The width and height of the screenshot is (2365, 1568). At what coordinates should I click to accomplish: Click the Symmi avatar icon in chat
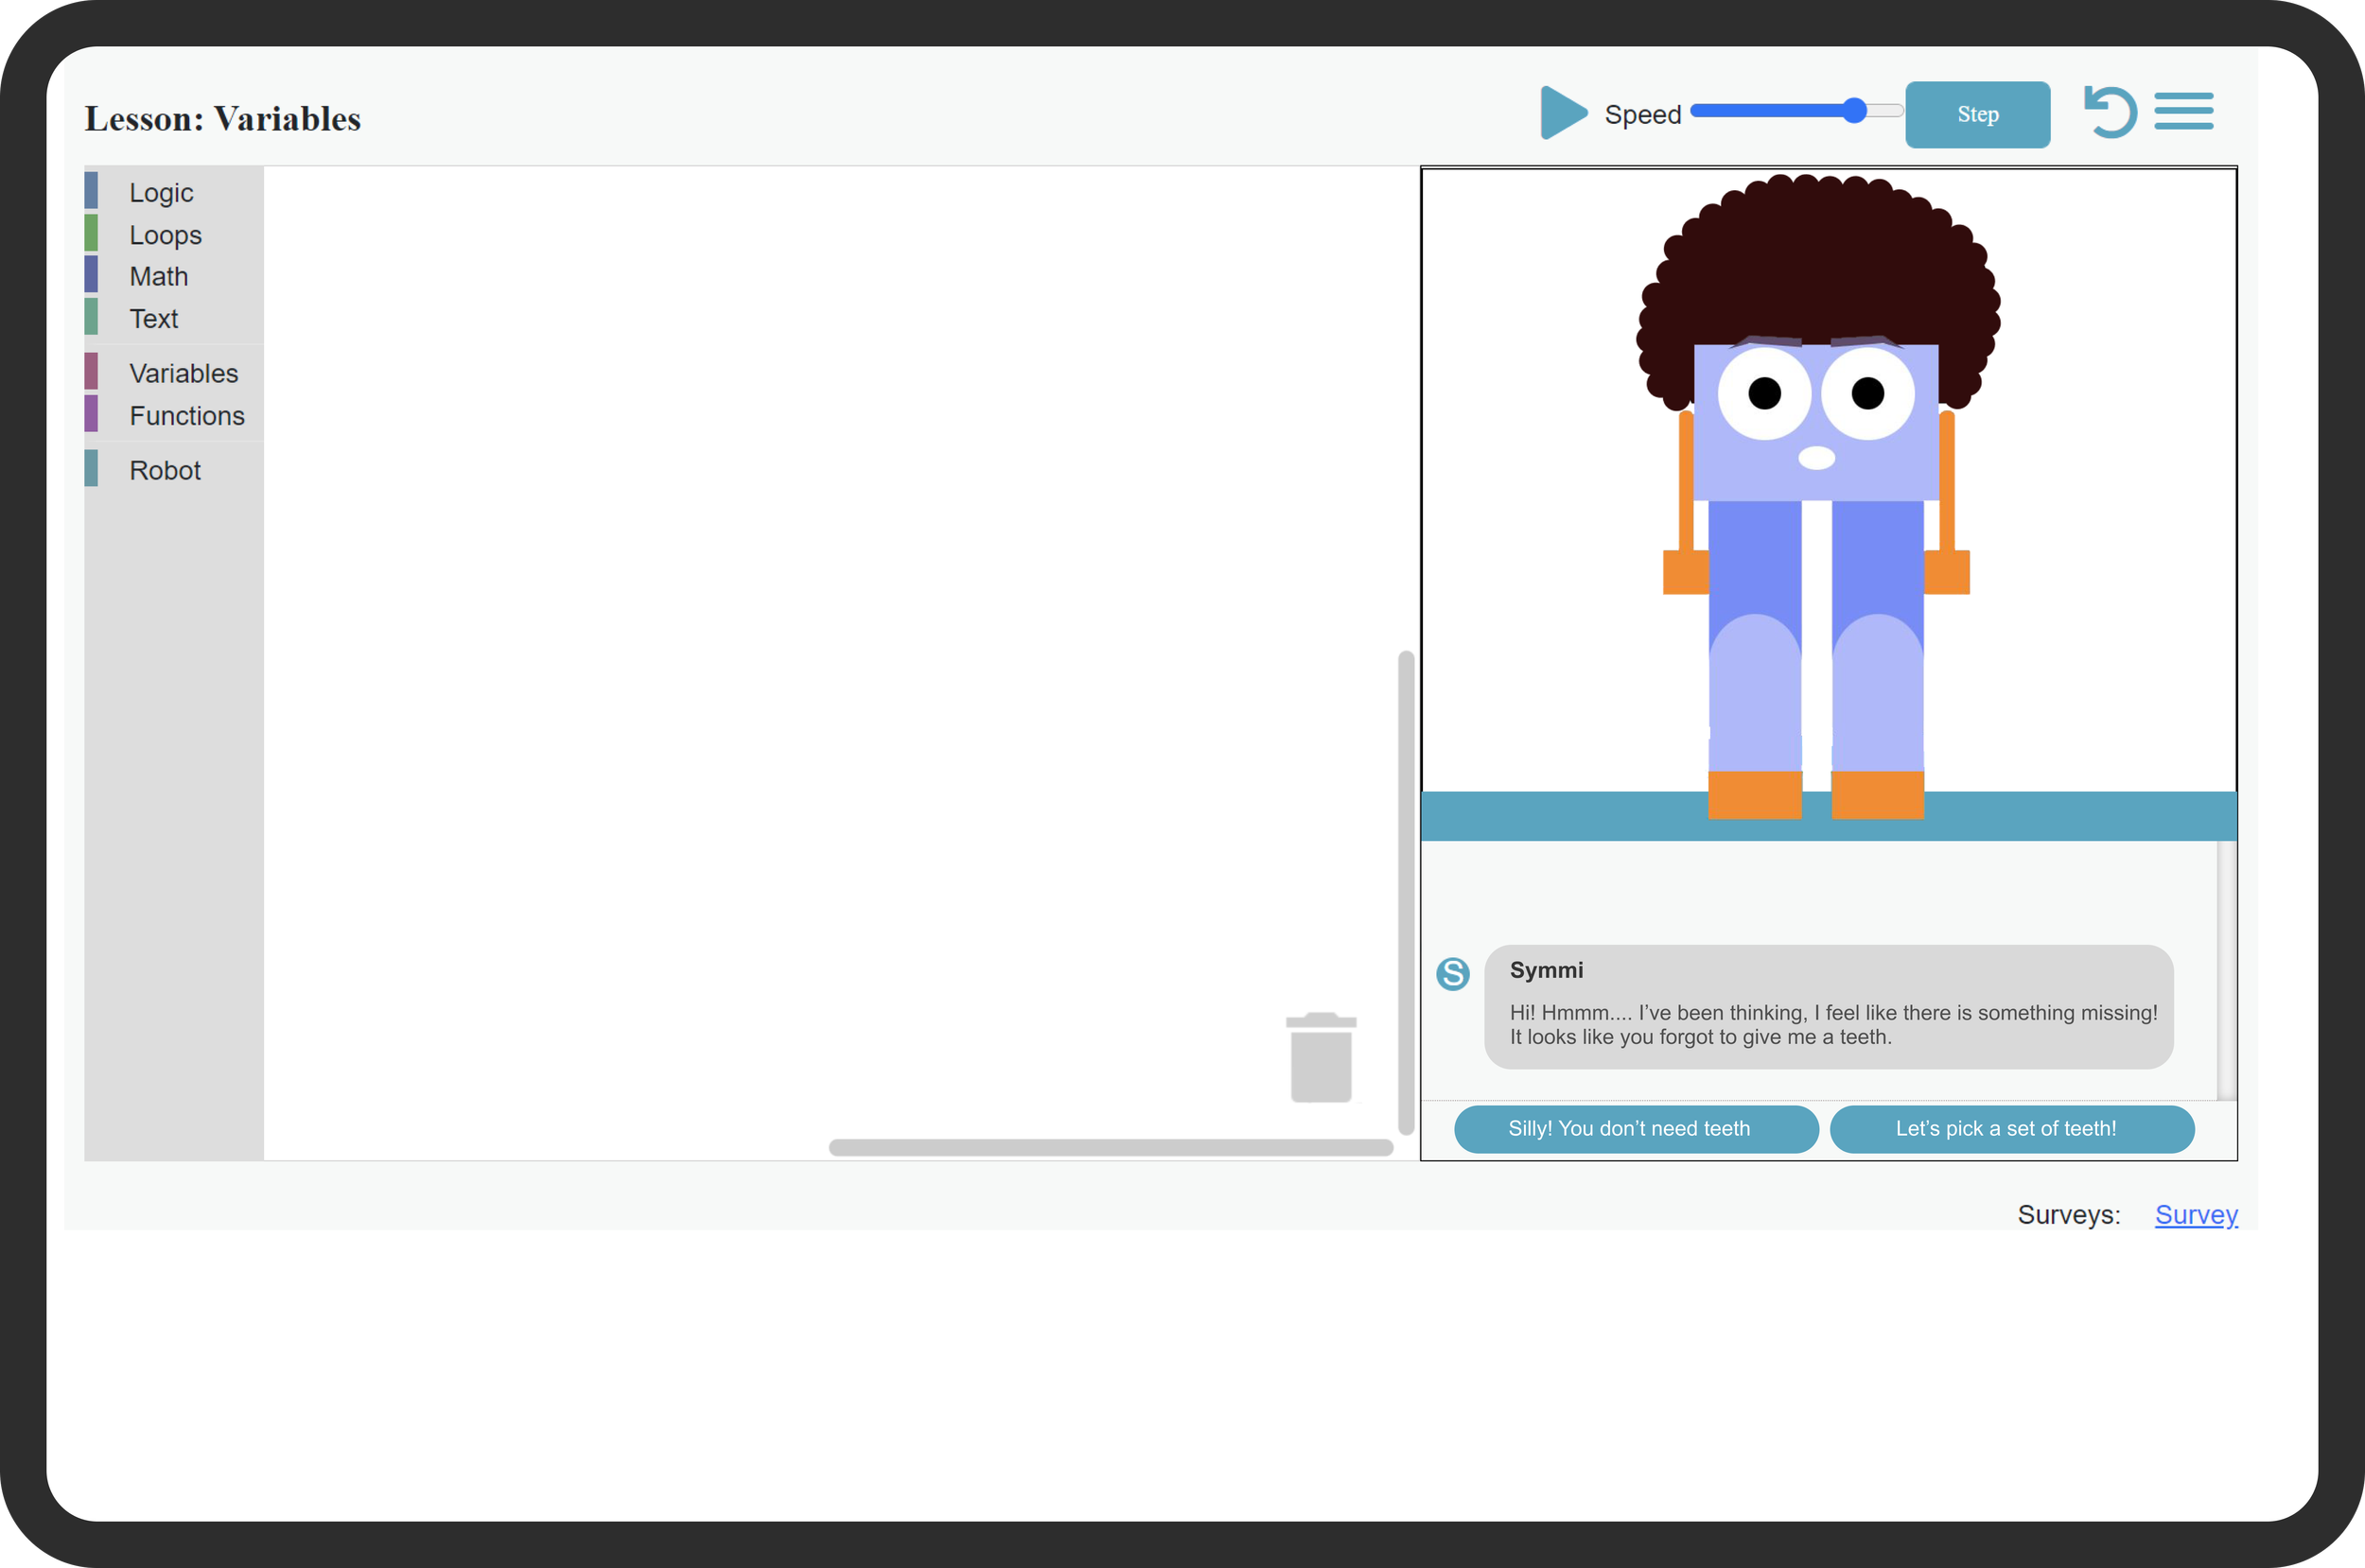[1452, 973]
